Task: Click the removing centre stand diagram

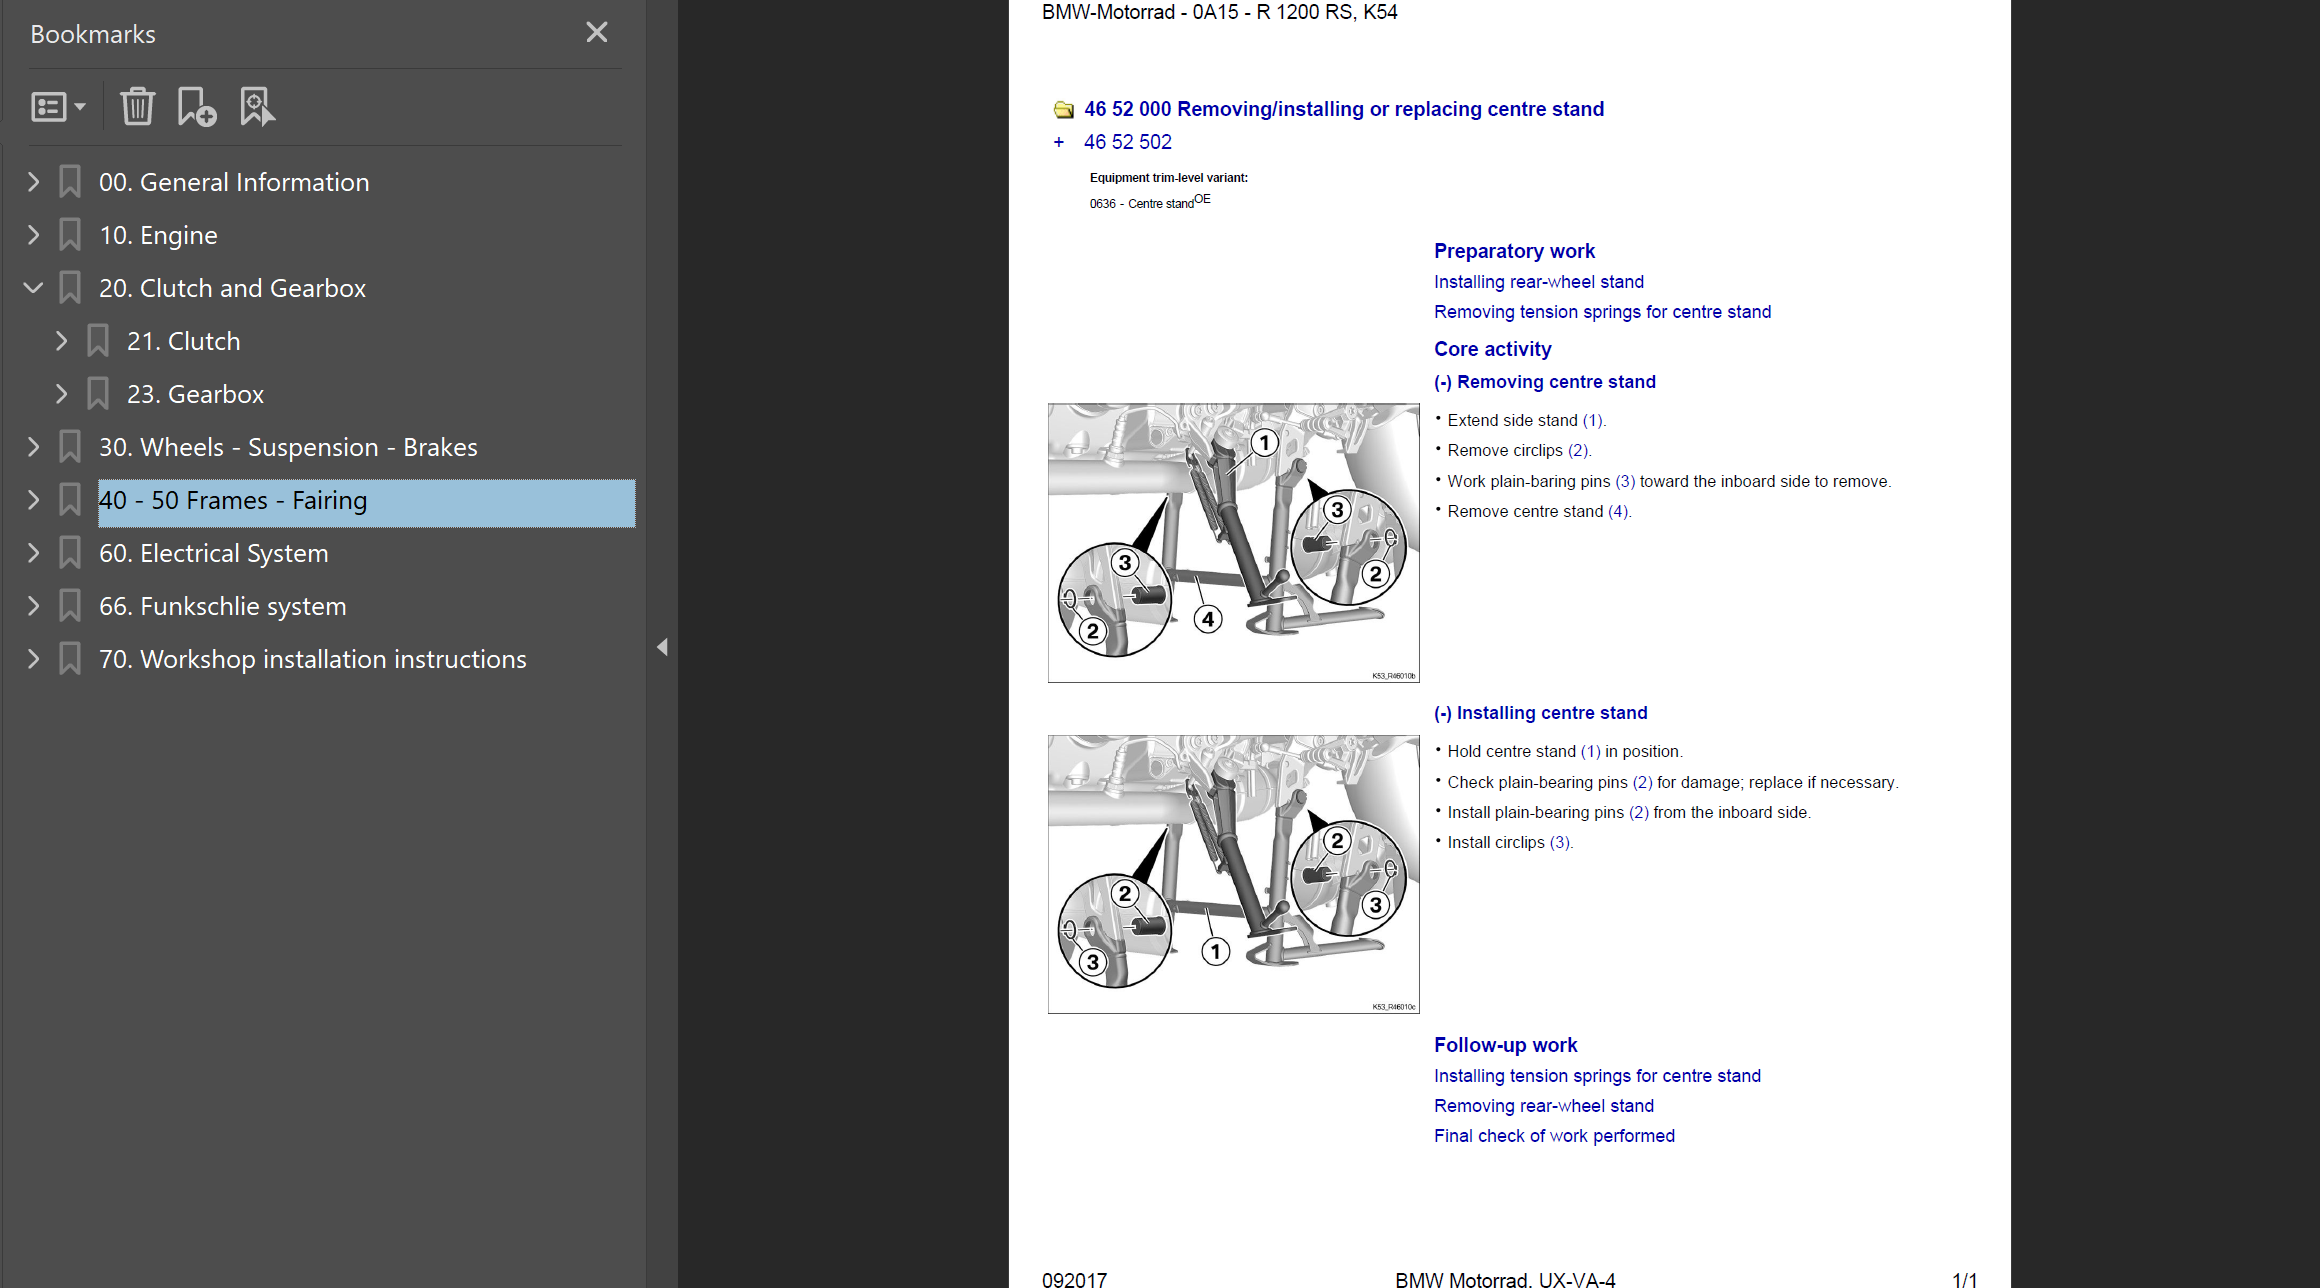Action: pos(1233,543)
